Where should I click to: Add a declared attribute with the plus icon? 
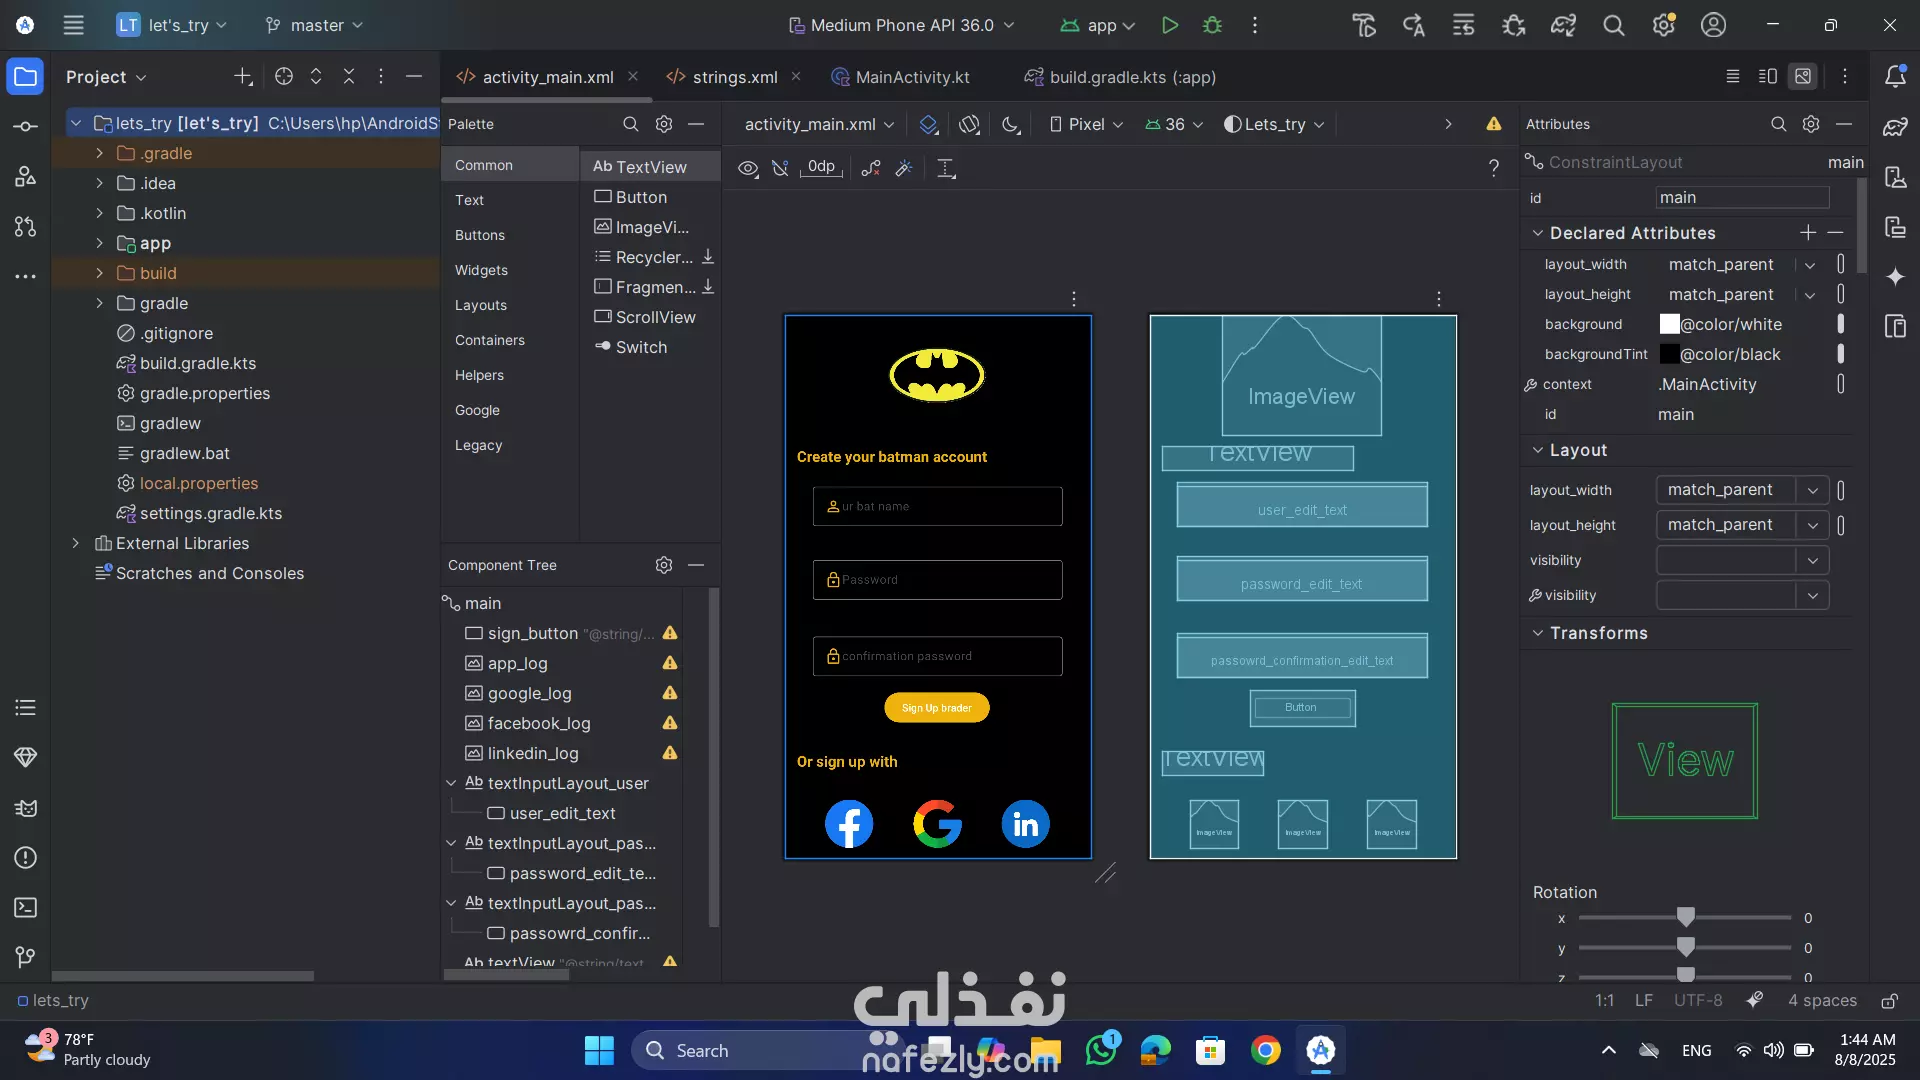tap(1808, 233)
